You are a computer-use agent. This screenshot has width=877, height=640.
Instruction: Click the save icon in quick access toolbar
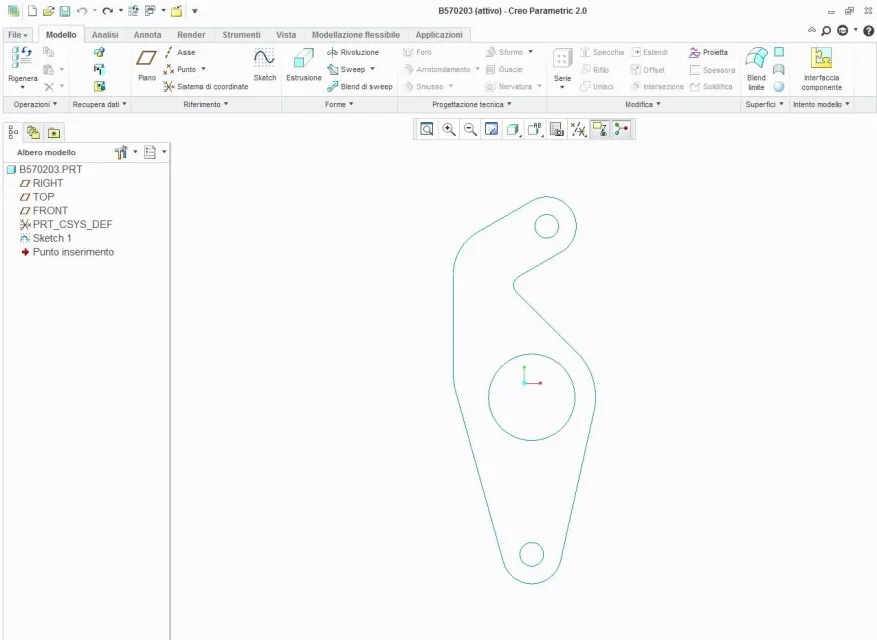tap(64, 10)
